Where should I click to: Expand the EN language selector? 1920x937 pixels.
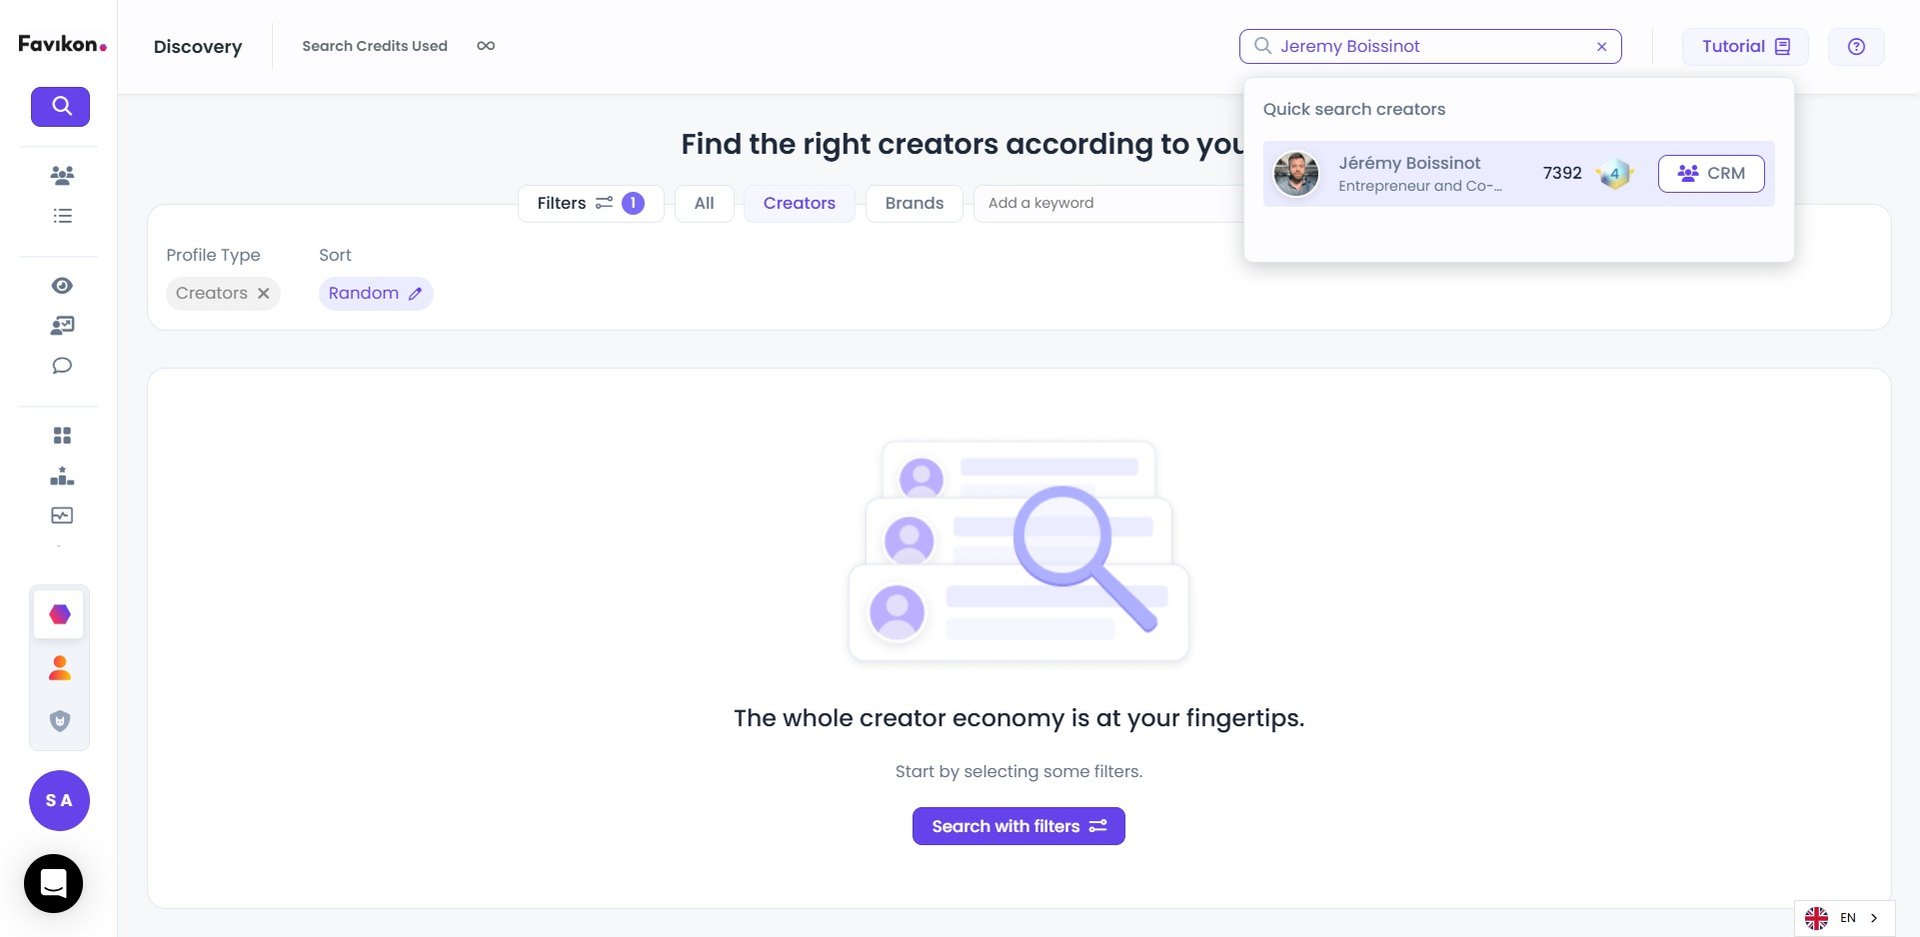pos(1845,918)
